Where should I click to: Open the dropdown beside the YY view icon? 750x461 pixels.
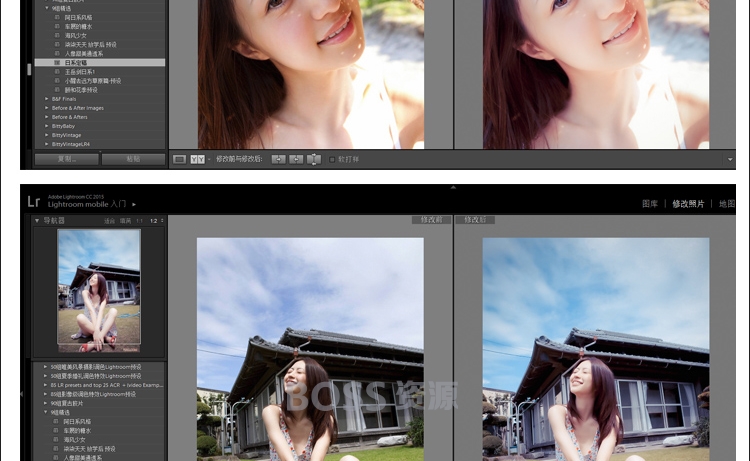point(209,159)
